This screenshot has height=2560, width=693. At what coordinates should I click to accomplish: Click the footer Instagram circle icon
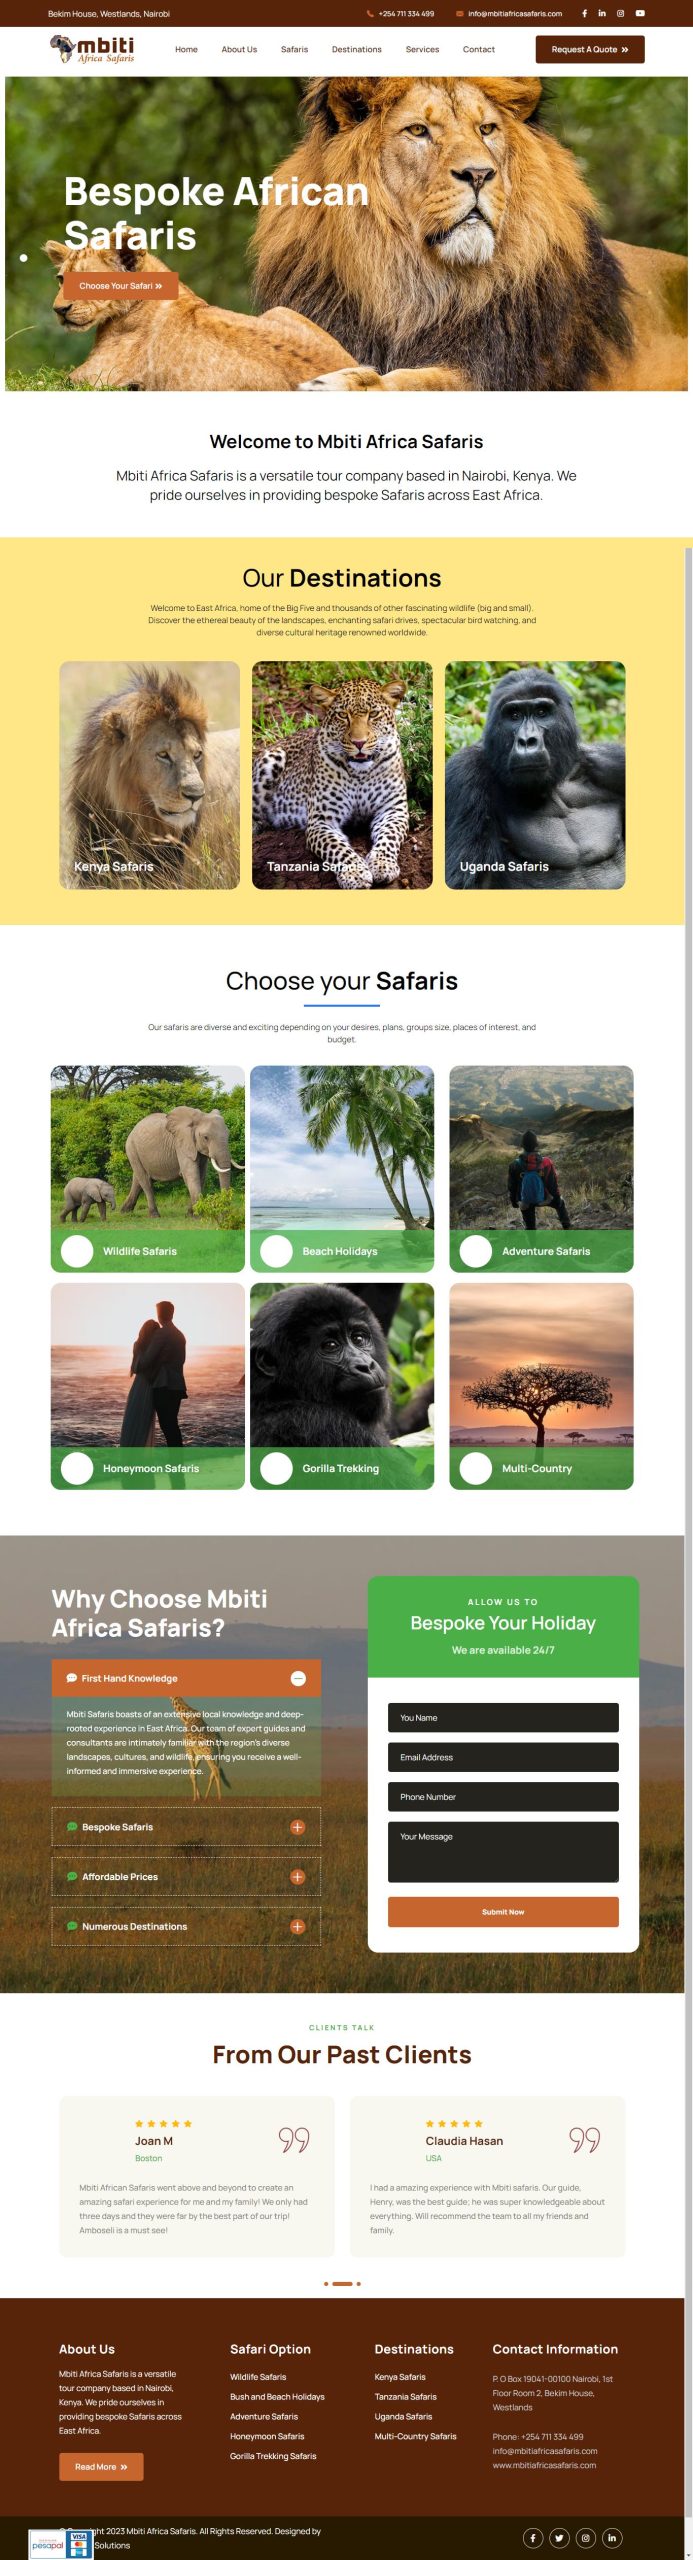pyautogui.click(x=586, y=2538)
